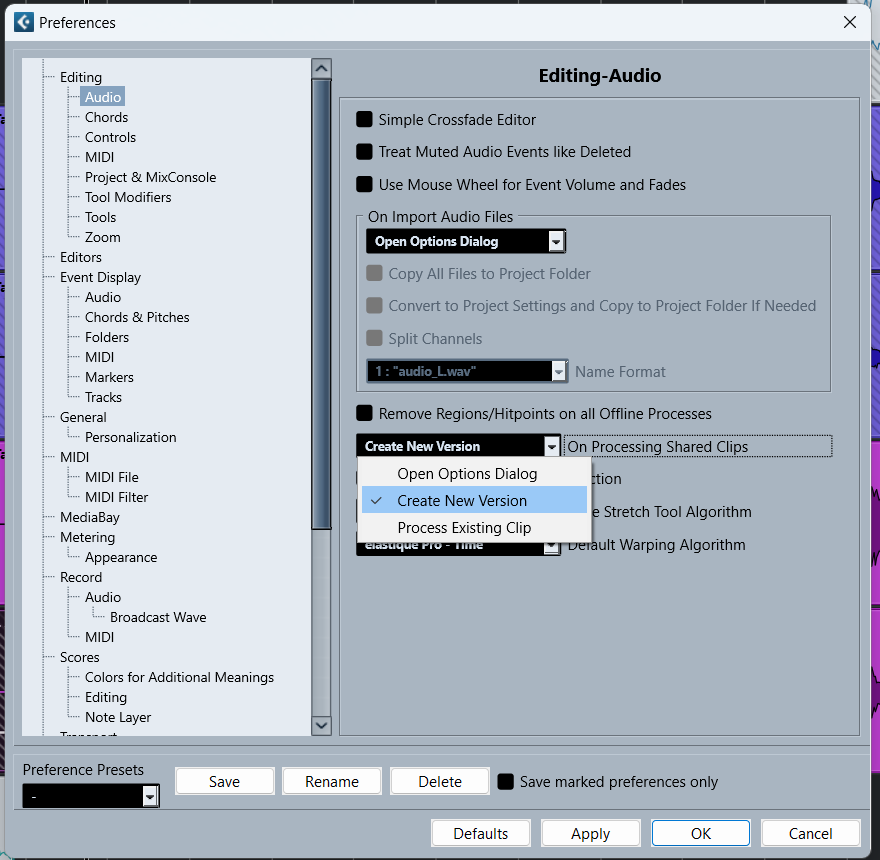Check Convert to Project Settings and Copy option
This screenshot has width=880, height=860.
[x=374, y=305]
